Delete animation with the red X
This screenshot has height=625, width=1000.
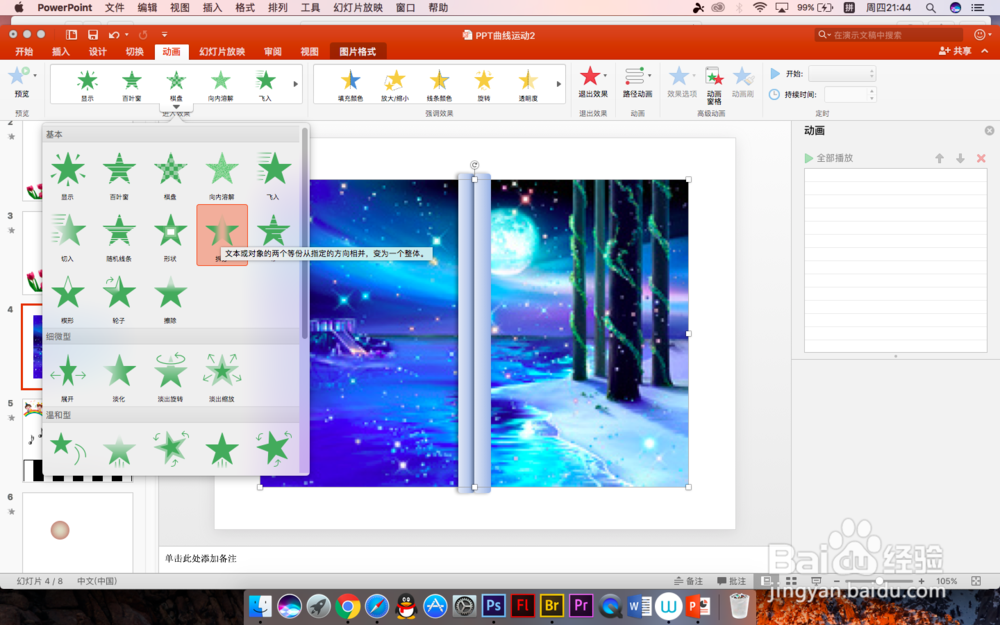coord(981,158)
